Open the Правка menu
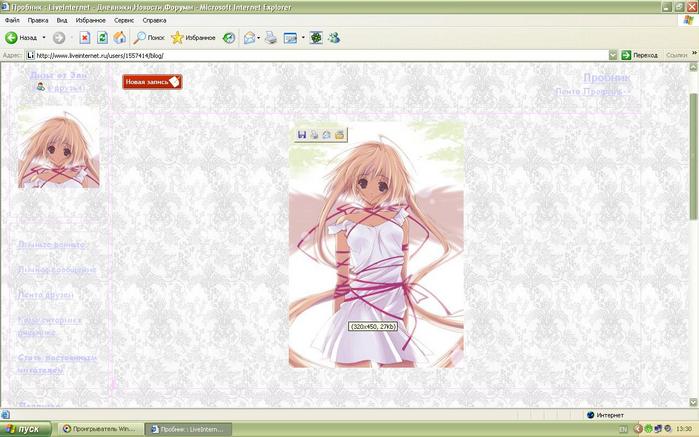Image resolution: width=699 pixels, height=437 pixels. pyautogui.click(x=38, y=21)
